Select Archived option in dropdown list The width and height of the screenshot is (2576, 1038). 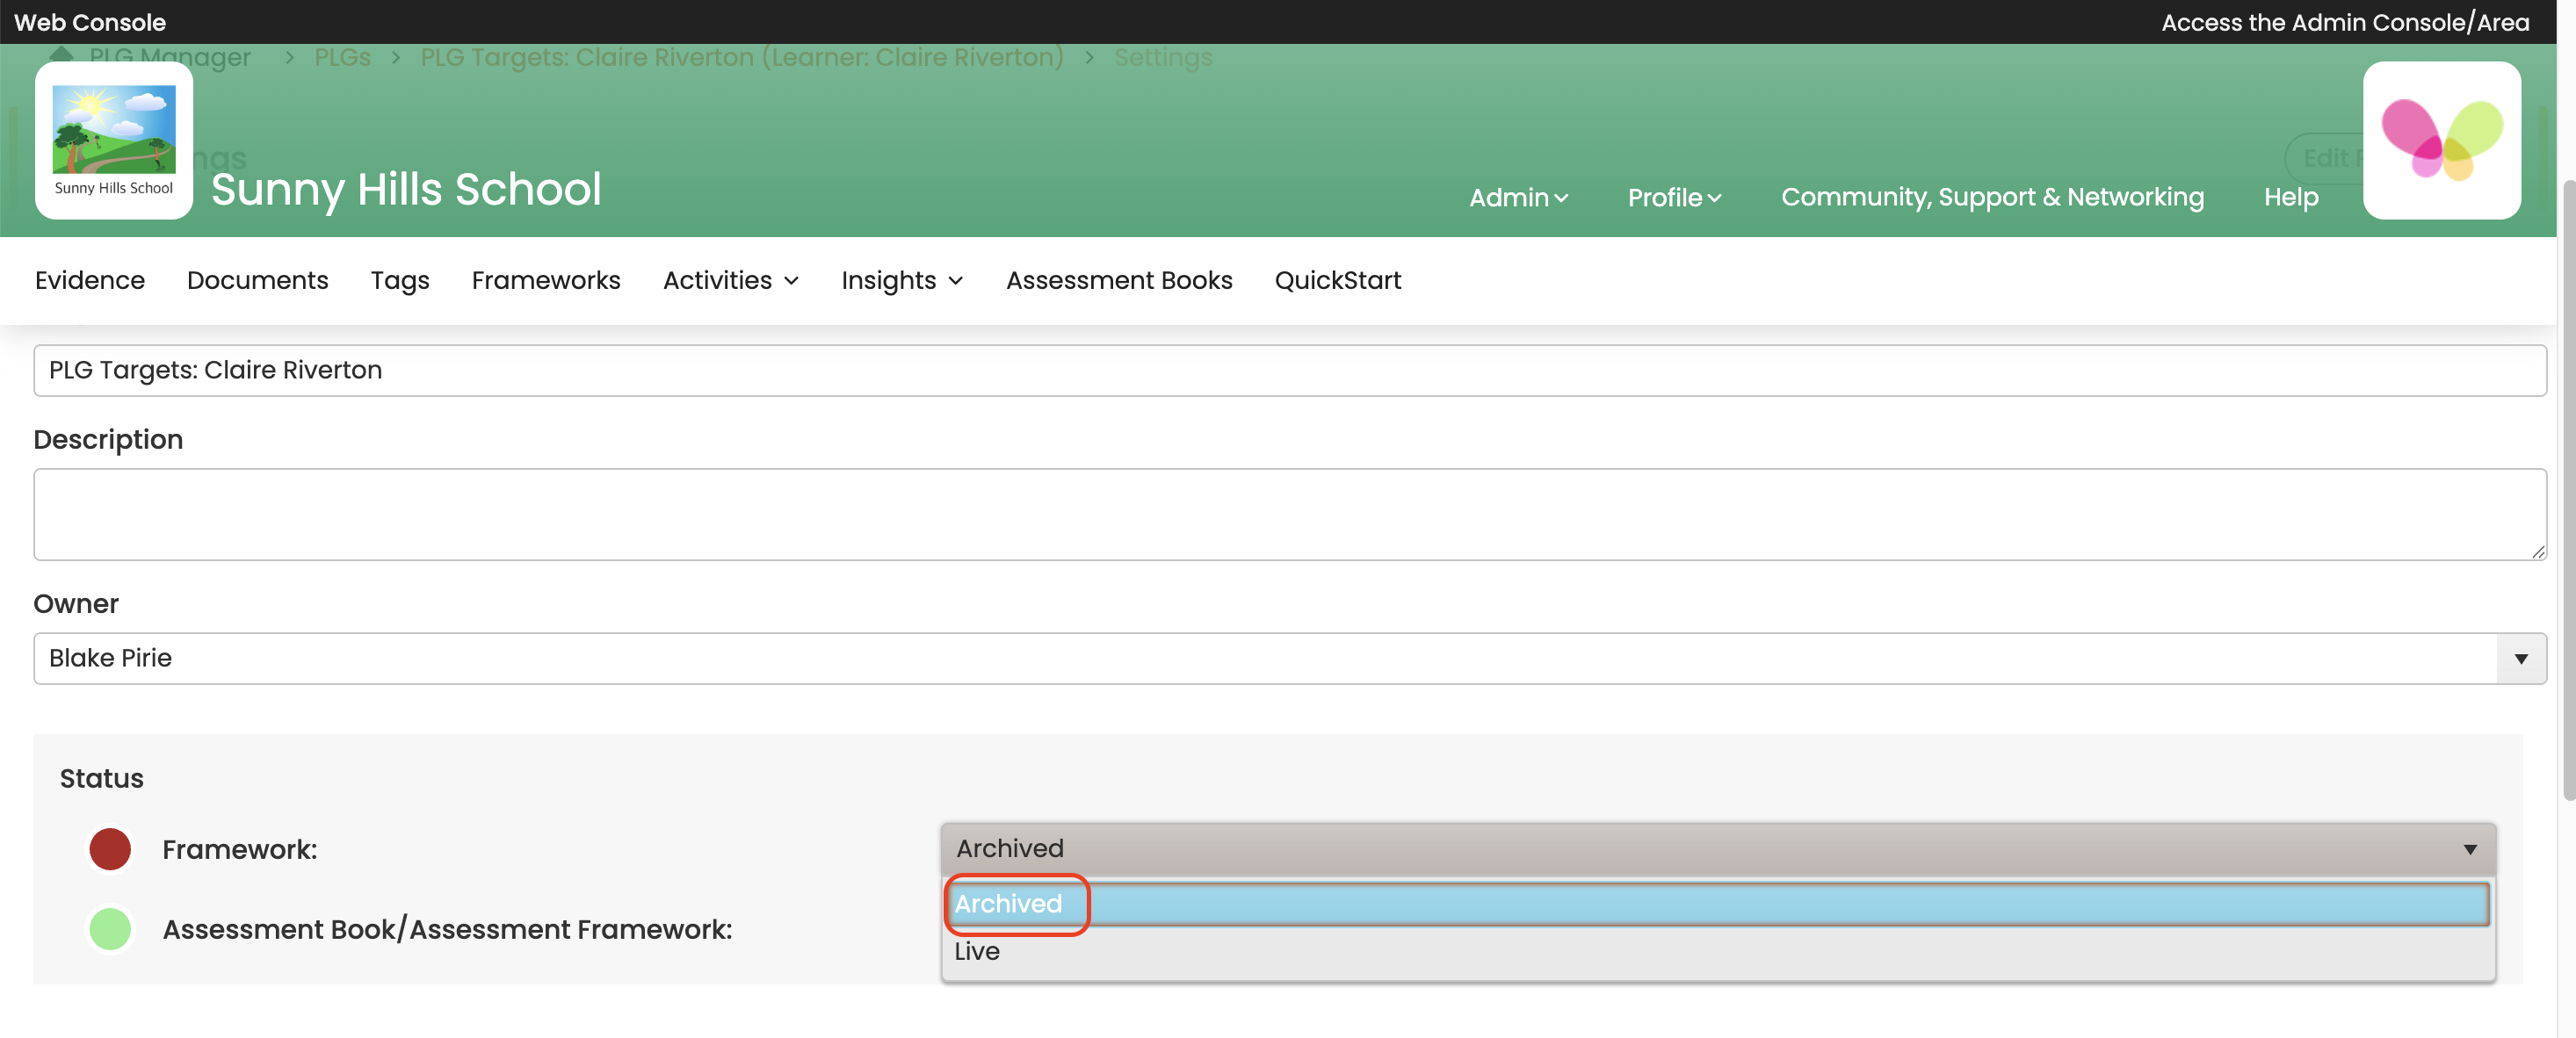coord(1009,903)
